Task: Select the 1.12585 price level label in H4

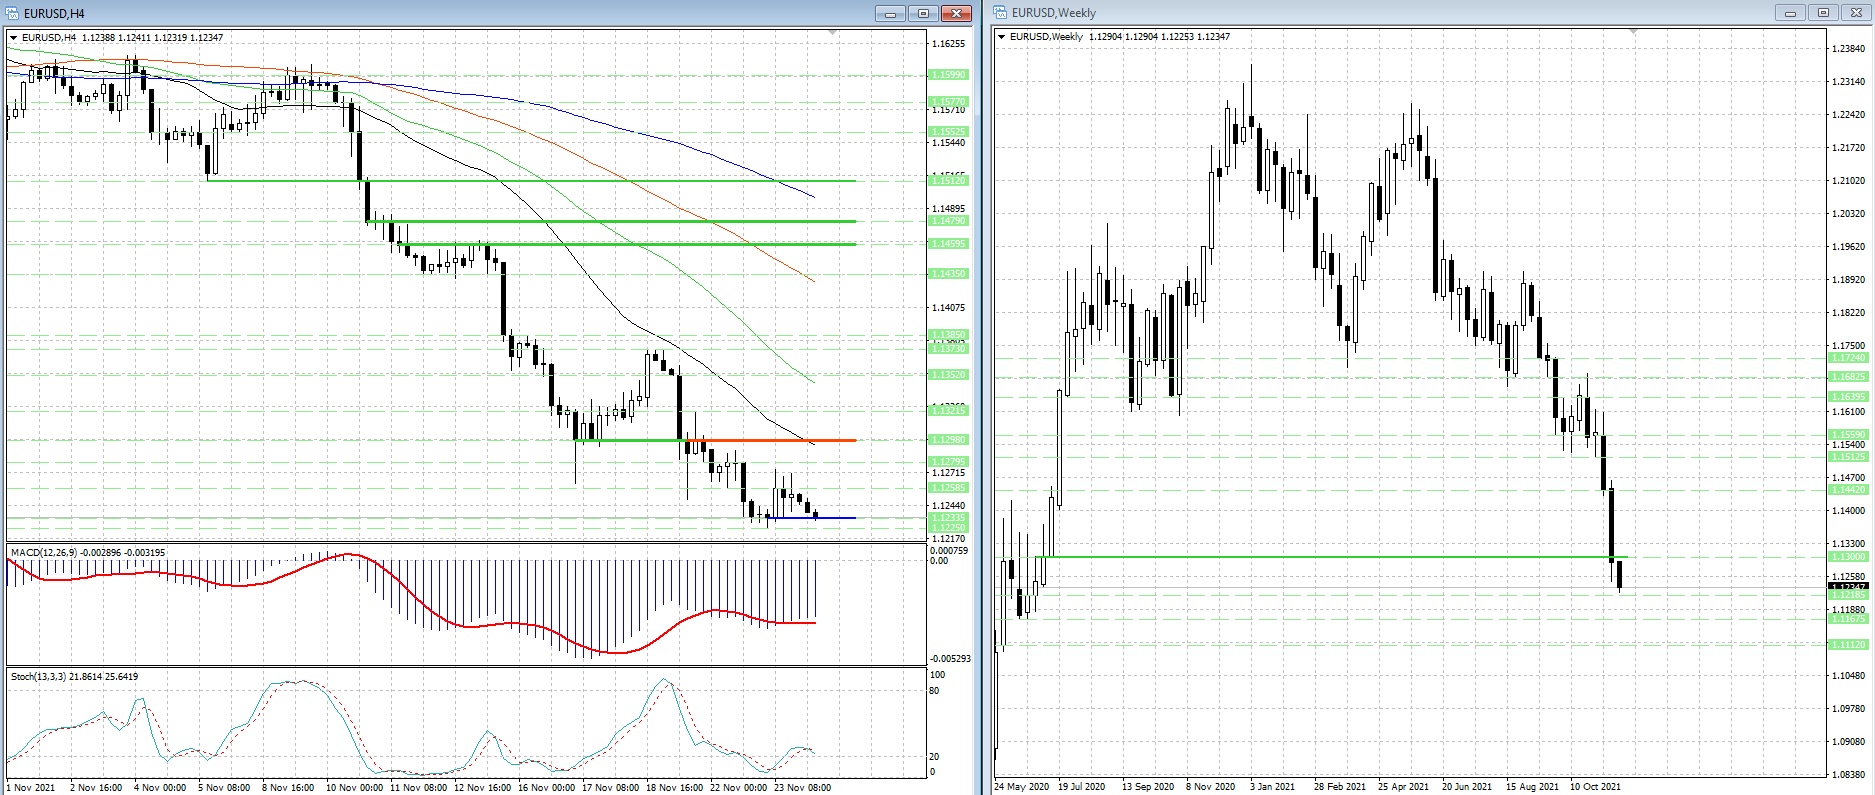Action: click(x=948, y=488)
